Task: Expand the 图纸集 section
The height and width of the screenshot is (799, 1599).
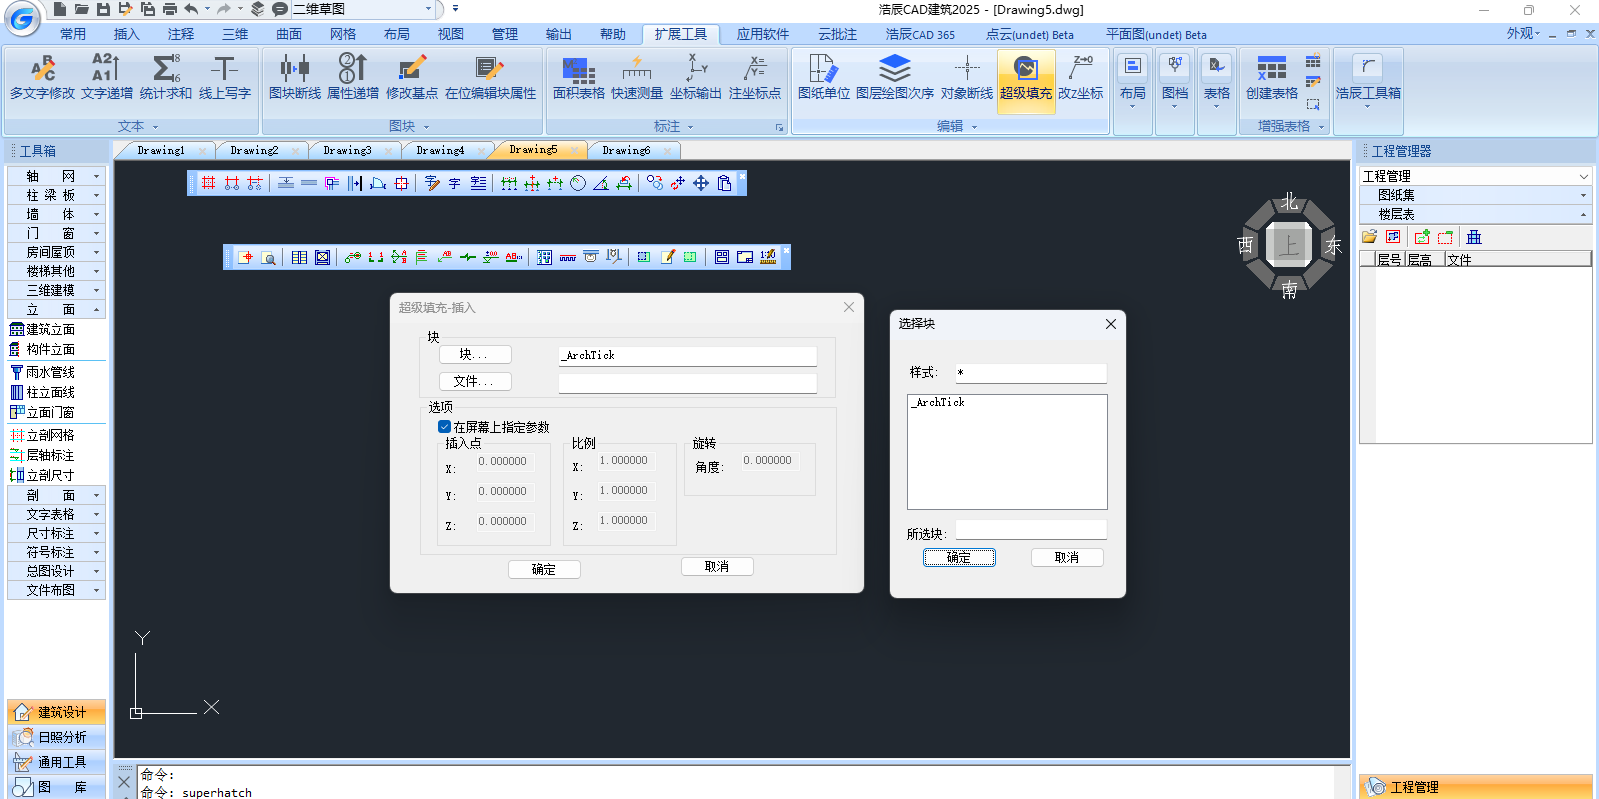Action: (x=1583, y=195)
